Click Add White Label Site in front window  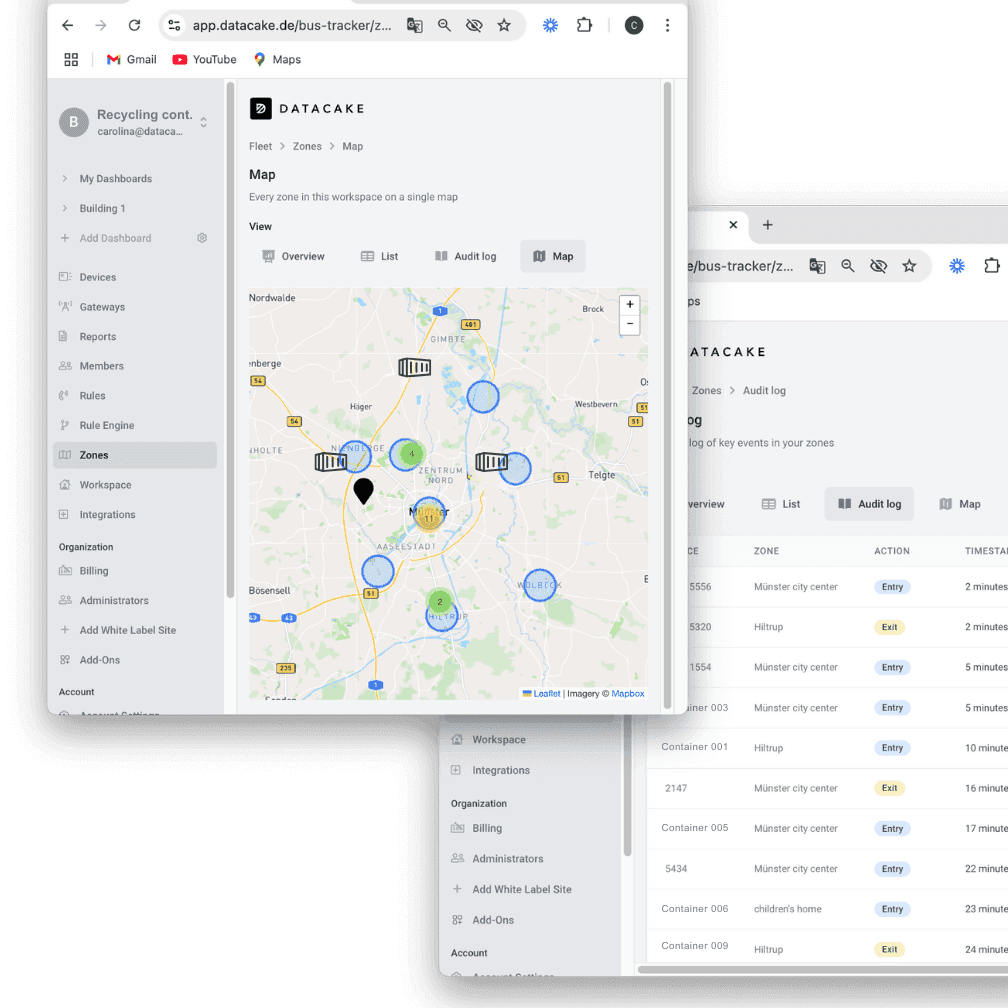(x=128, y=630)
